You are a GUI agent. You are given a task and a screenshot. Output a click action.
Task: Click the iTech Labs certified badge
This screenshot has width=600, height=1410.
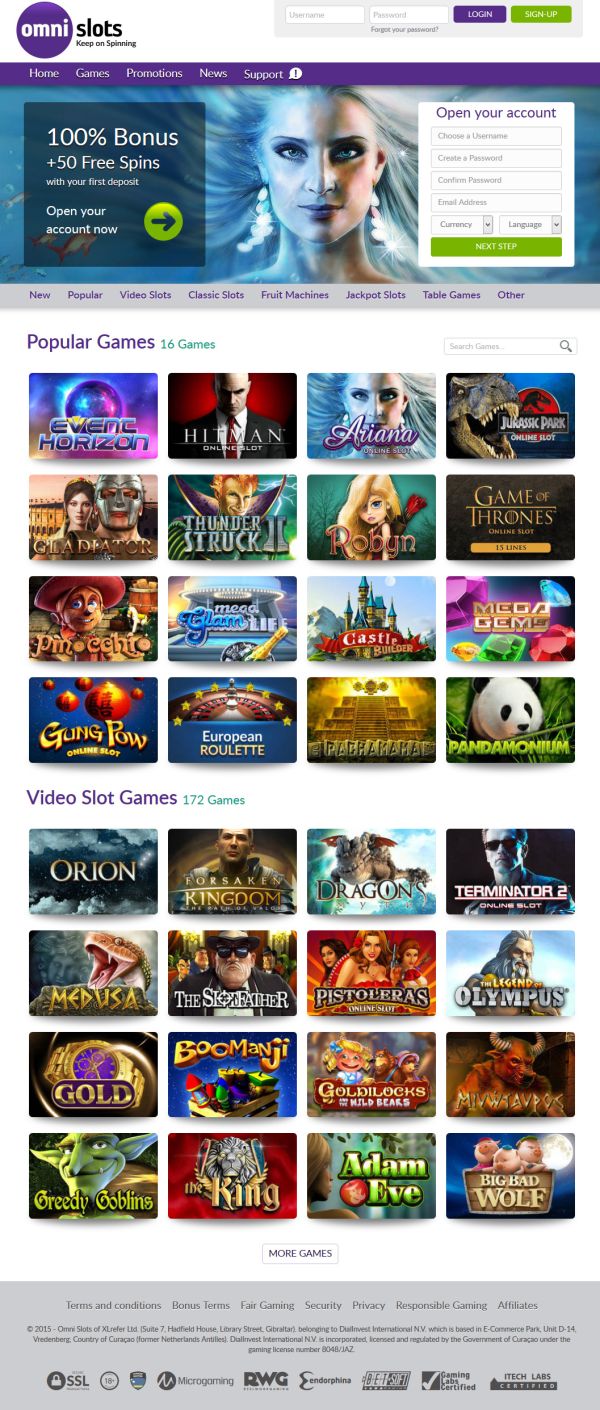click(523, 1382)
